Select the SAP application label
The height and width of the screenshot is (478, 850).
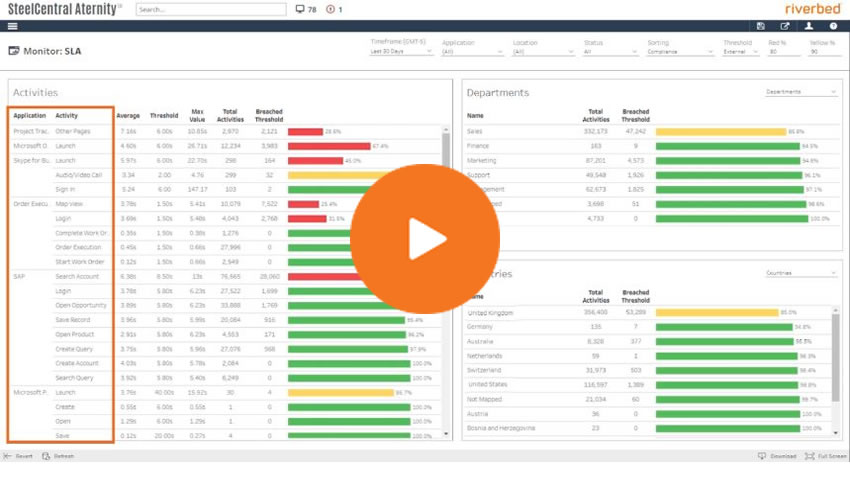19,276
